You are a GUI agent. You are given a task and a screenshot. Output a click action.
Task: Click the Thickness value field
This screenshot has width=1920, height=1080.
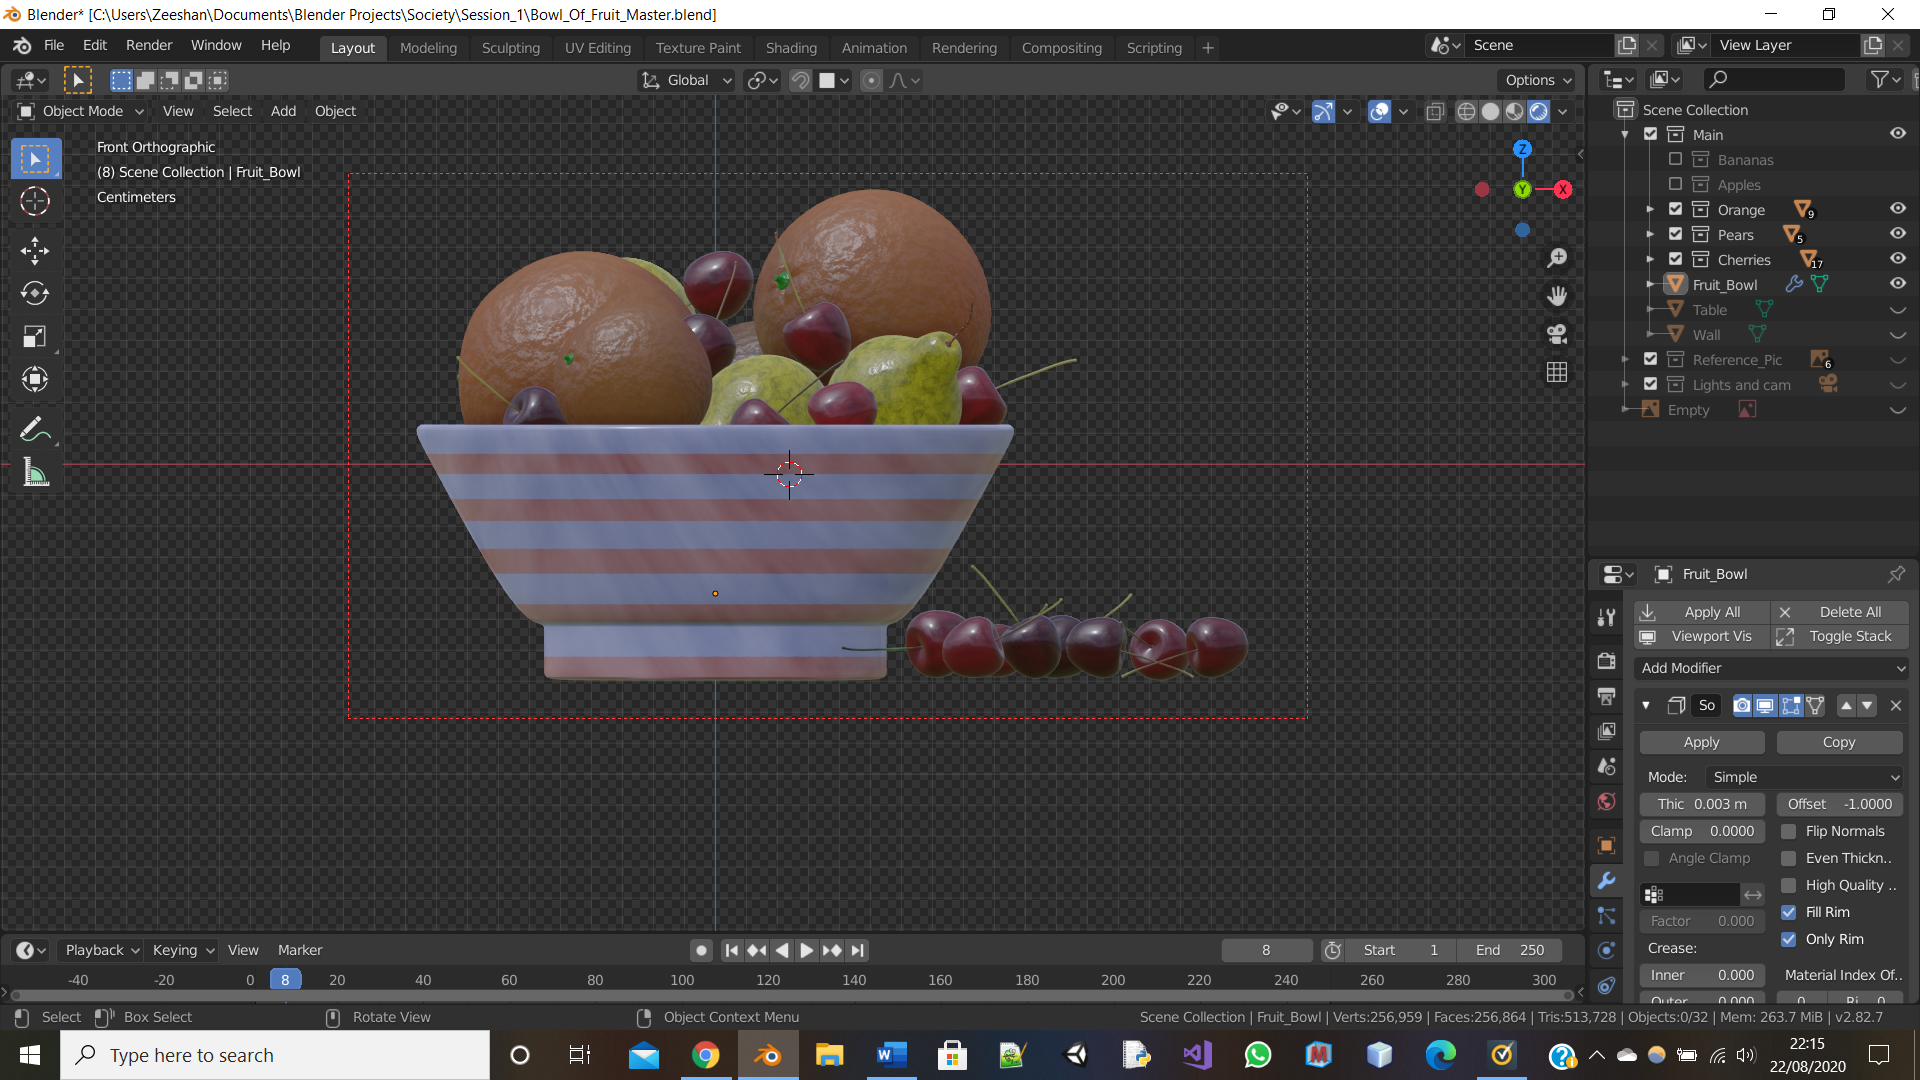coord(1701,804)
